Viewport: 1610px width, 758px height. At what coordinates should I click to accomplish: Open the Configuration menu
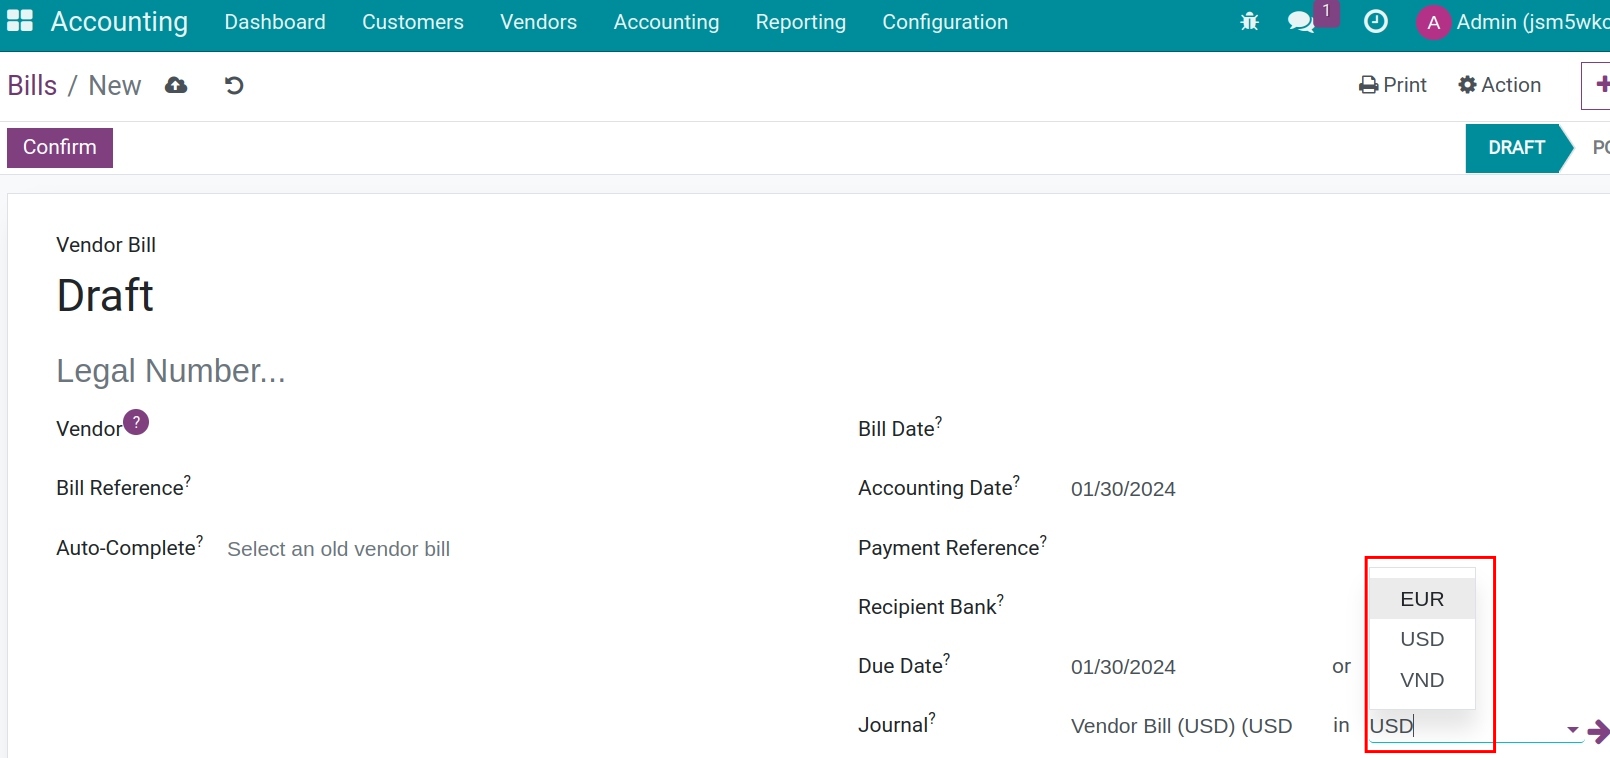click(x=944, y=22)
